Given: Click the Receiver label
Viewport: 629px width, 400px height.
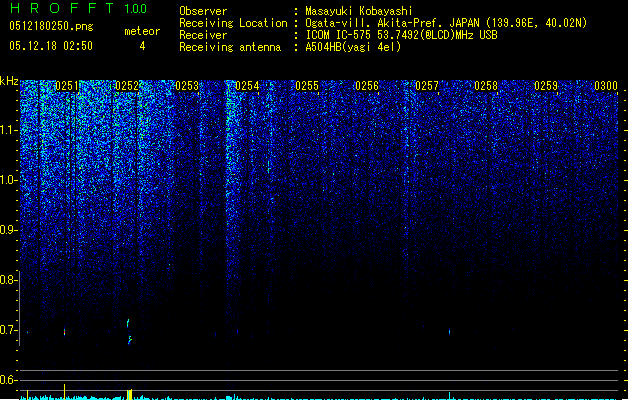Looking at the screenshot, I should (x=203, y=35).
